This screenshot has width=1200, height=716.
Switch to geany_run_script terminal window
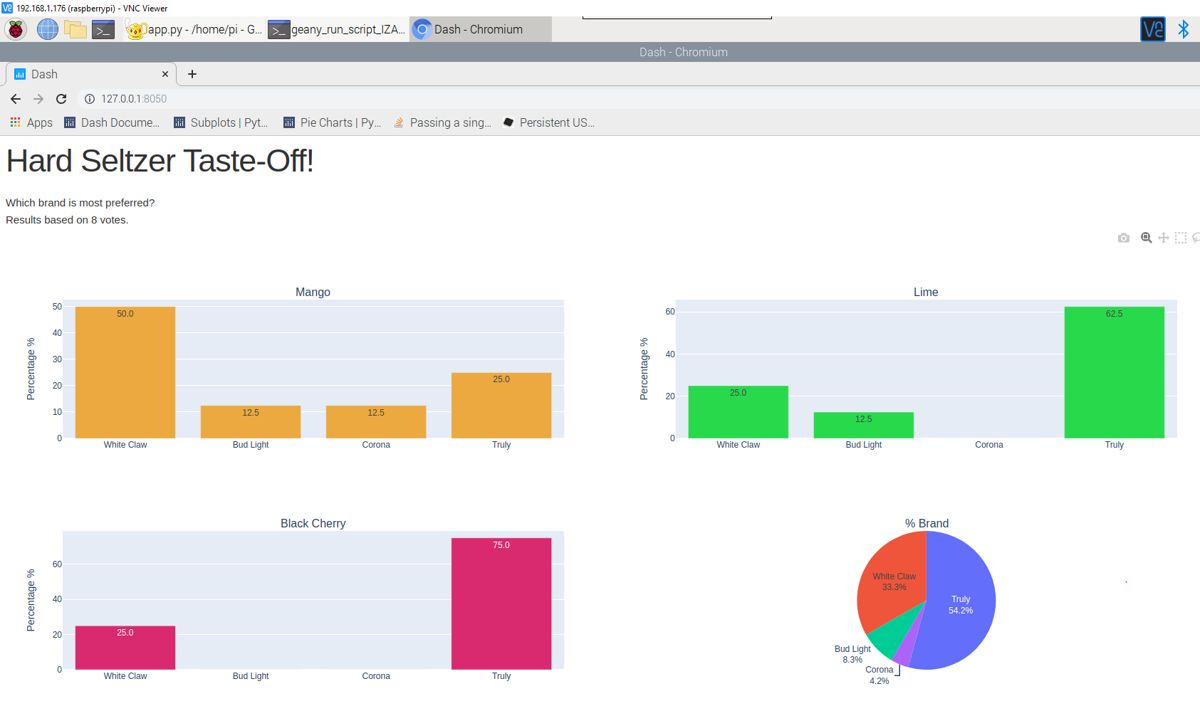338,29
